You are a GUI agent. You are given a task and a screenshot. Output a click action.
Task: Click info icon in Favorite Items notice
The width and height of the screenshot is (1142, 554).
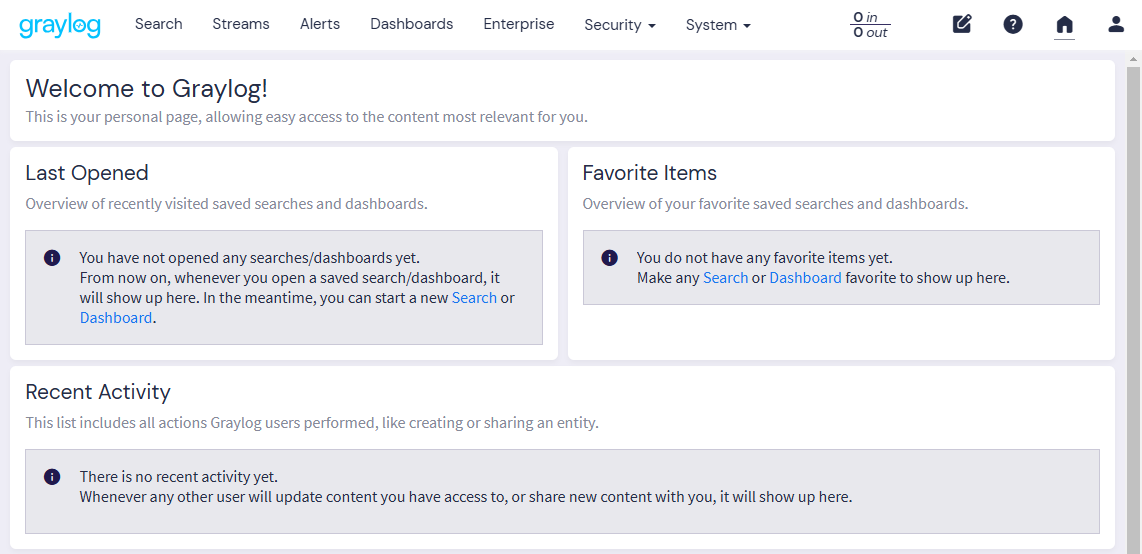(609, 258)
